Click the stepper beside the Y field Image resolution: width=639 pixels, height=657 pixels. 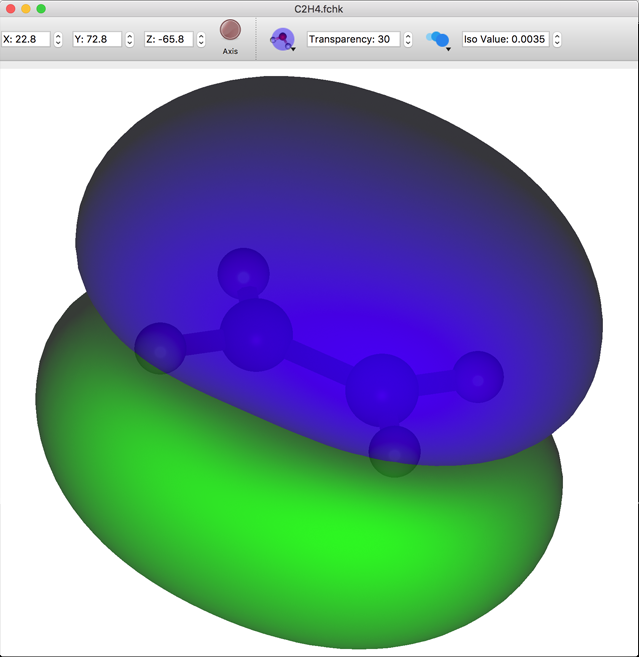pos(130,39)
